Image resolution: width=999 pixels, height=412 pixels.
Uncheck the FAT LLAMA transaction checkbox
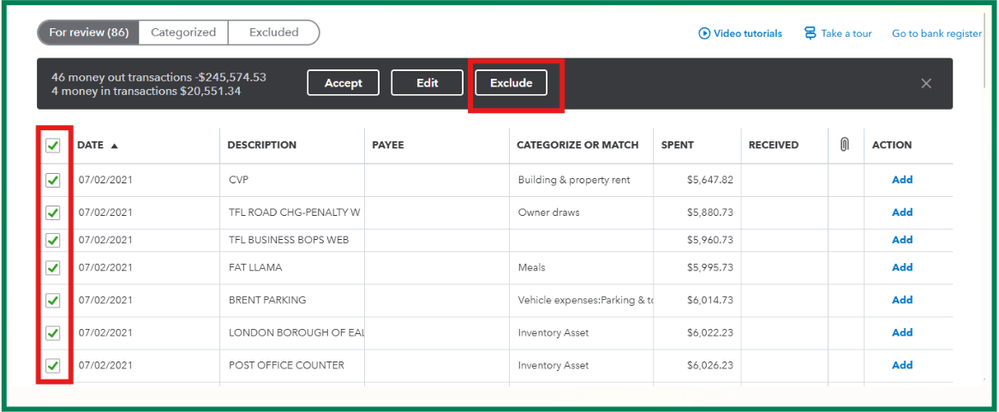point(53,267)
